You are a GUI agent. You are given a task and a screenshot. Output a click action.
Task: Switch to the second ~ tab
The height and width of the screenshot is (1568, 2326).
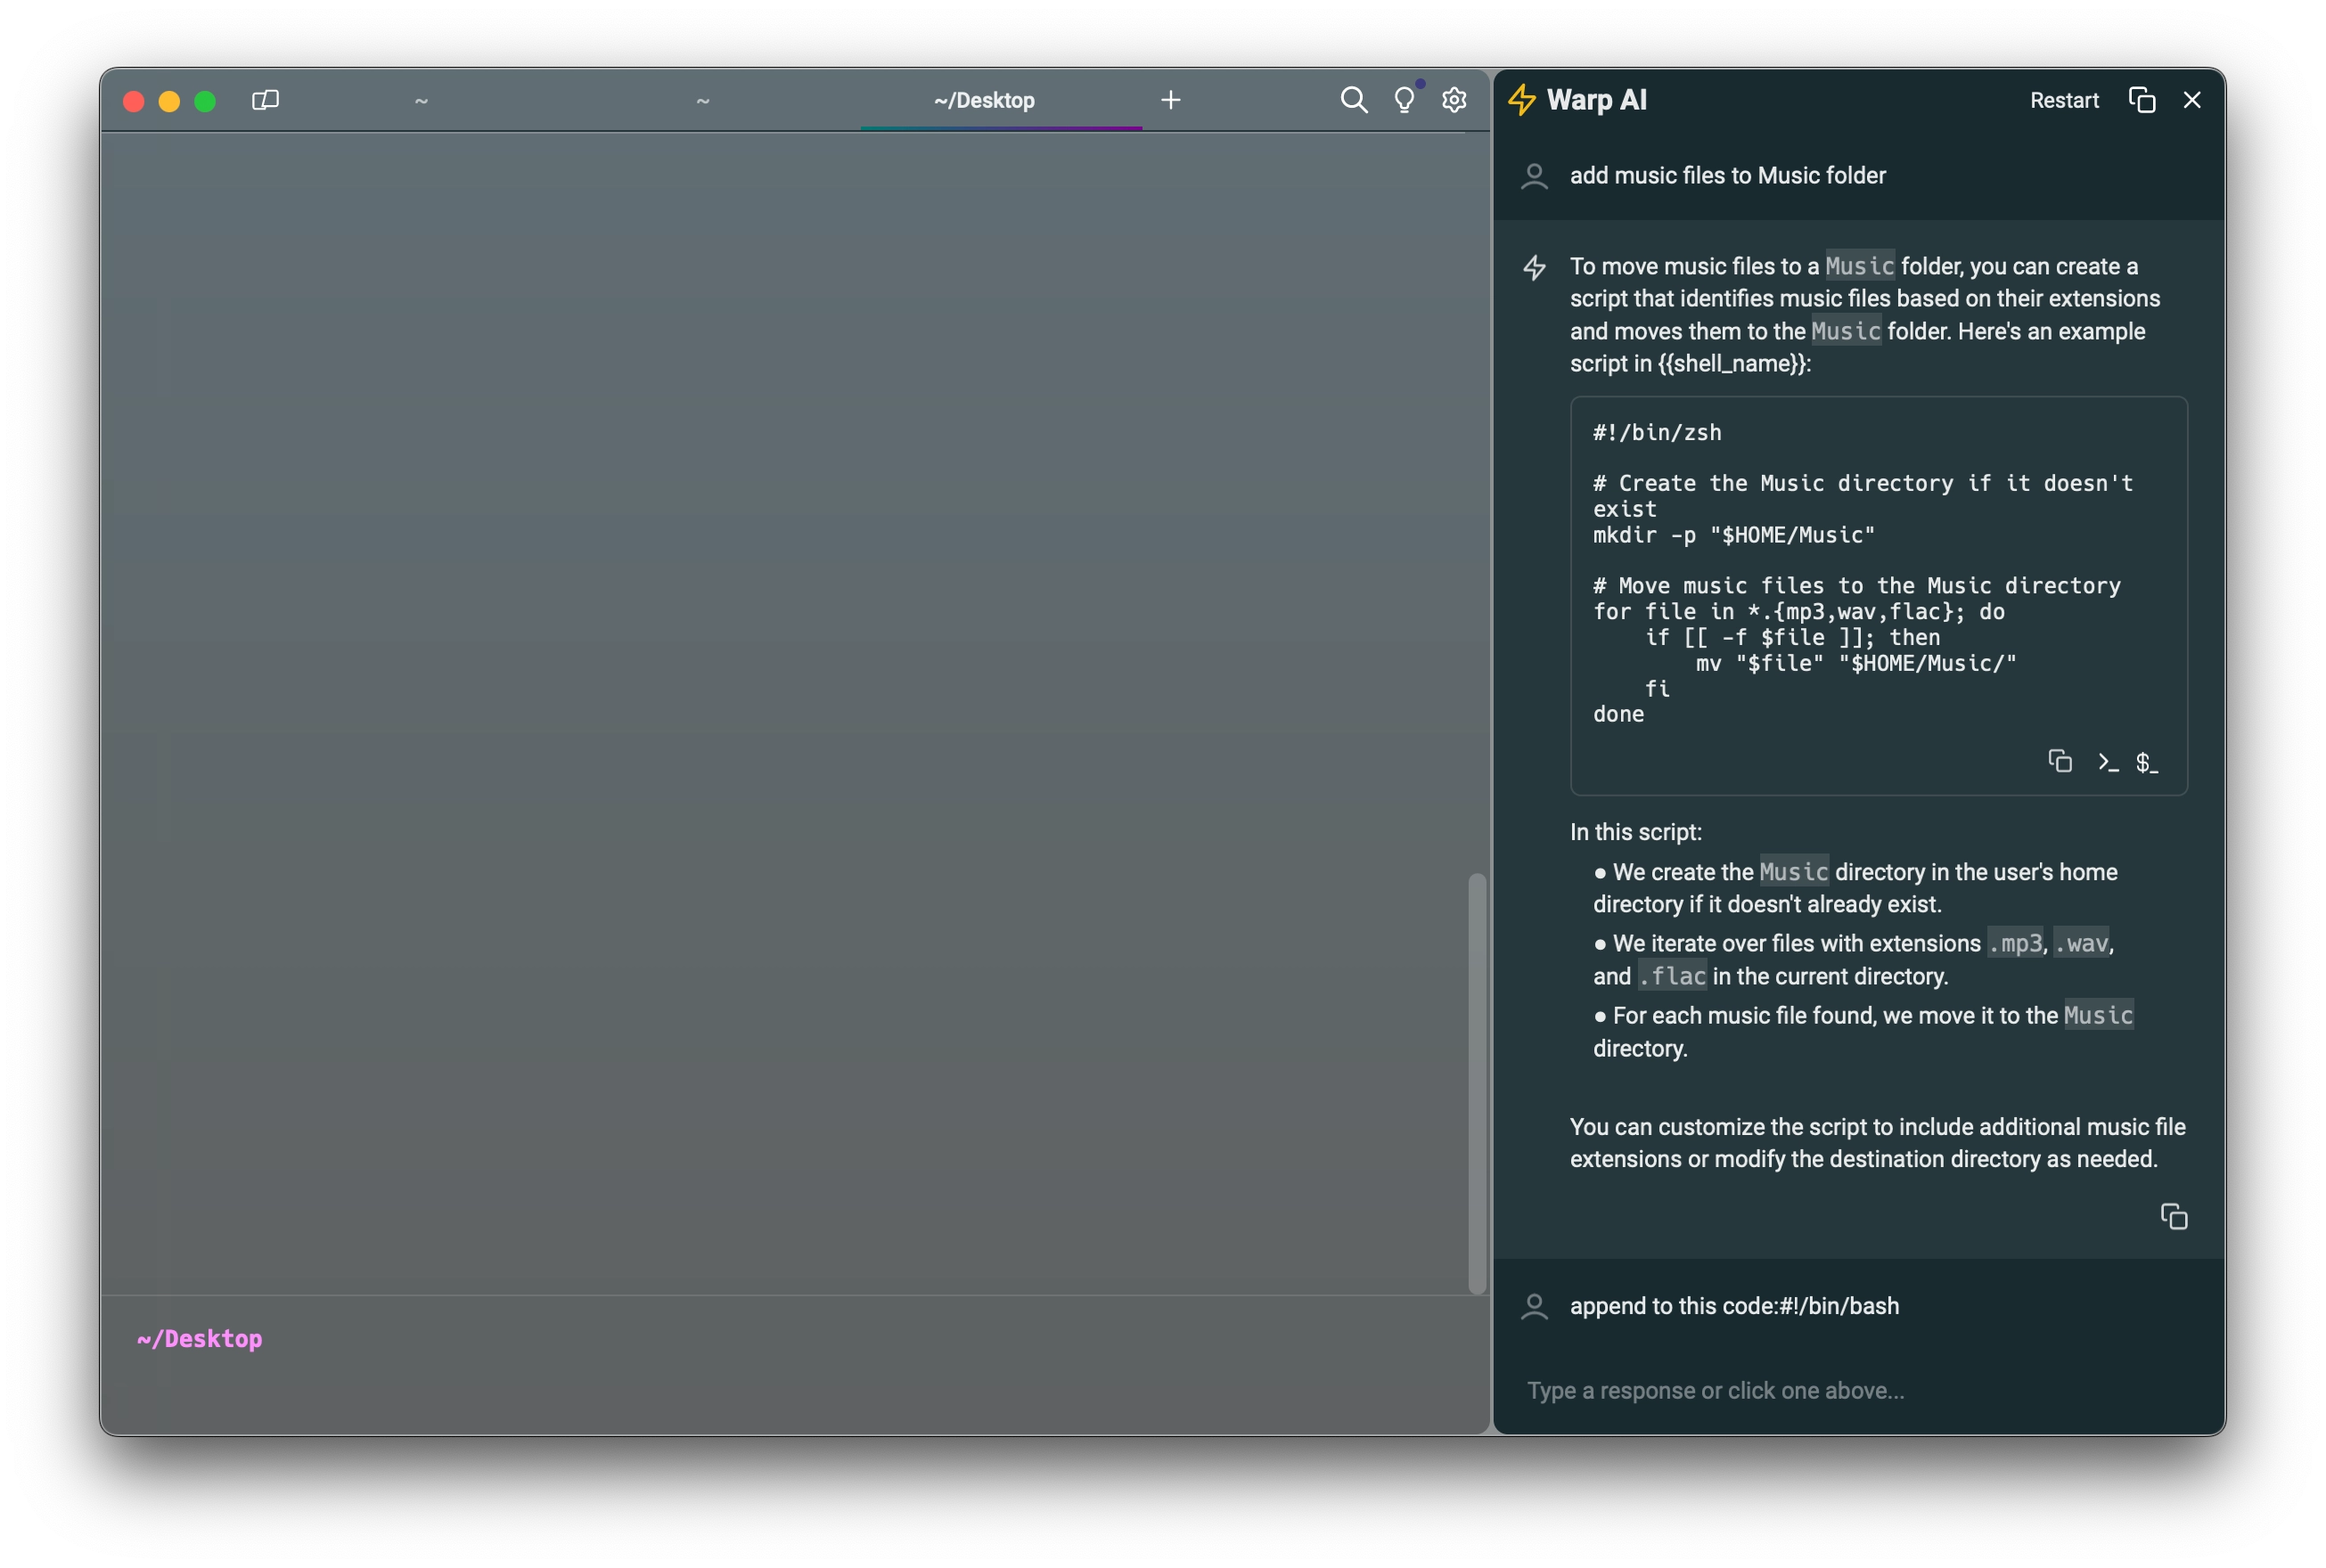pos(702,100)
